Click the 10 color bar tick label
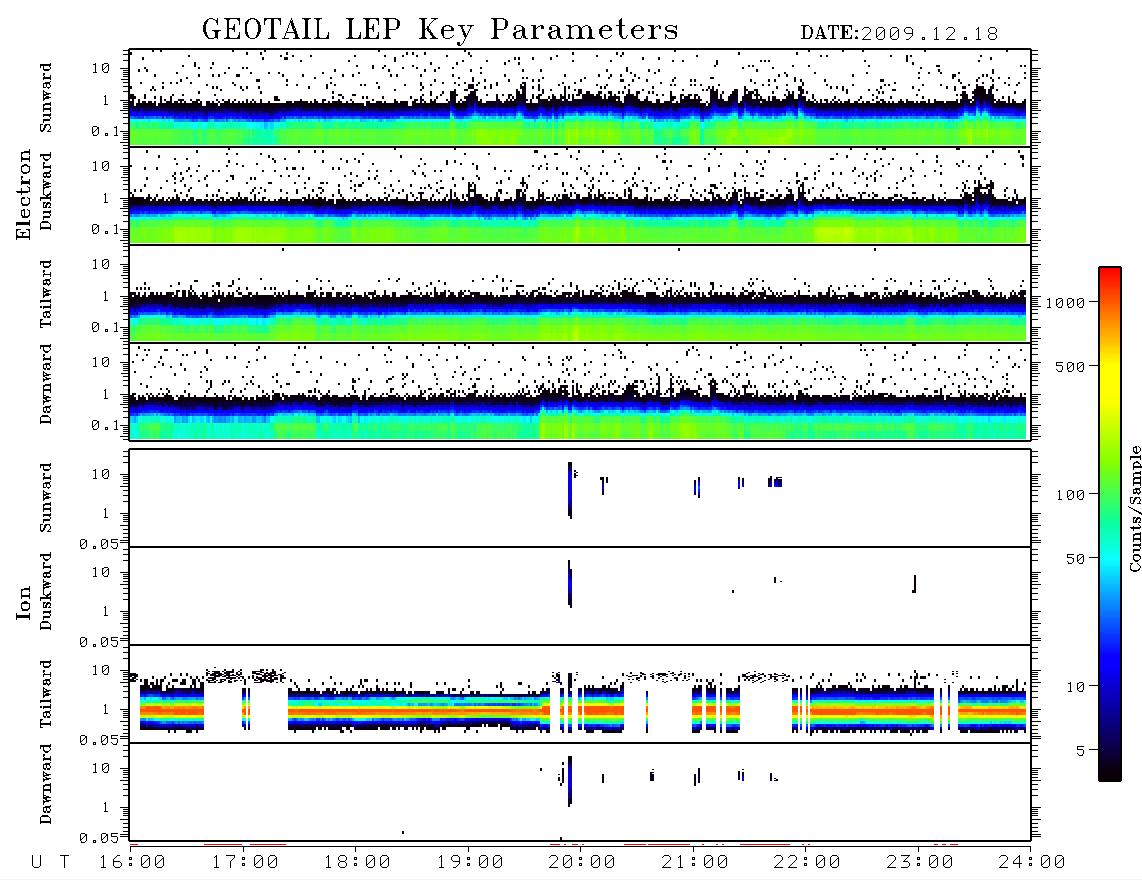The height and width of the screenshot is (880, 1142). [1076, 687]
